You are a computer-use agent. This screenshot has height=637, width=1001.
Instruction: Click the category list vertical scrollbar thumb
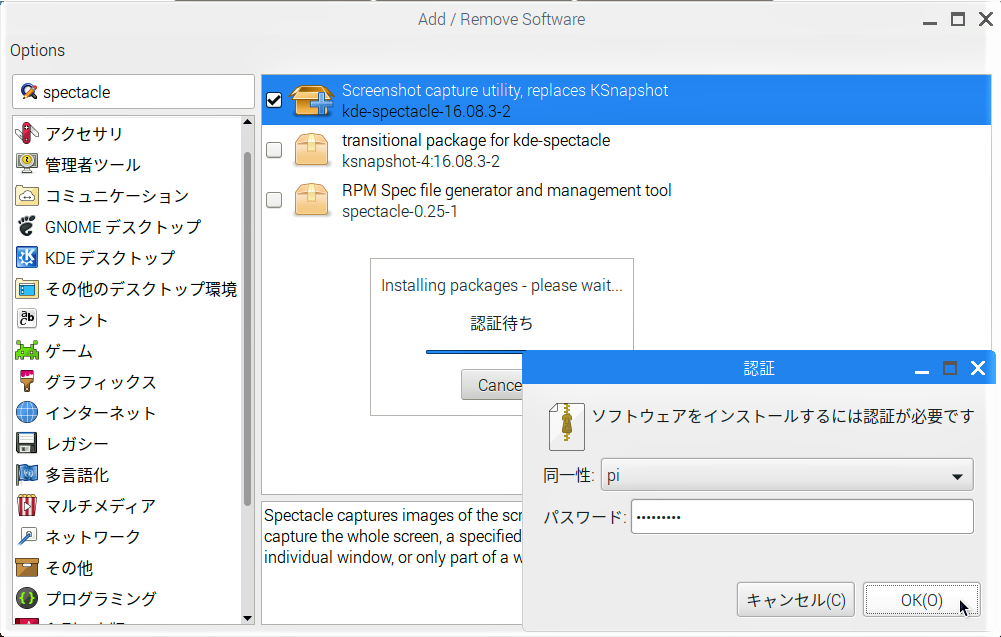[x=248, y=329]
